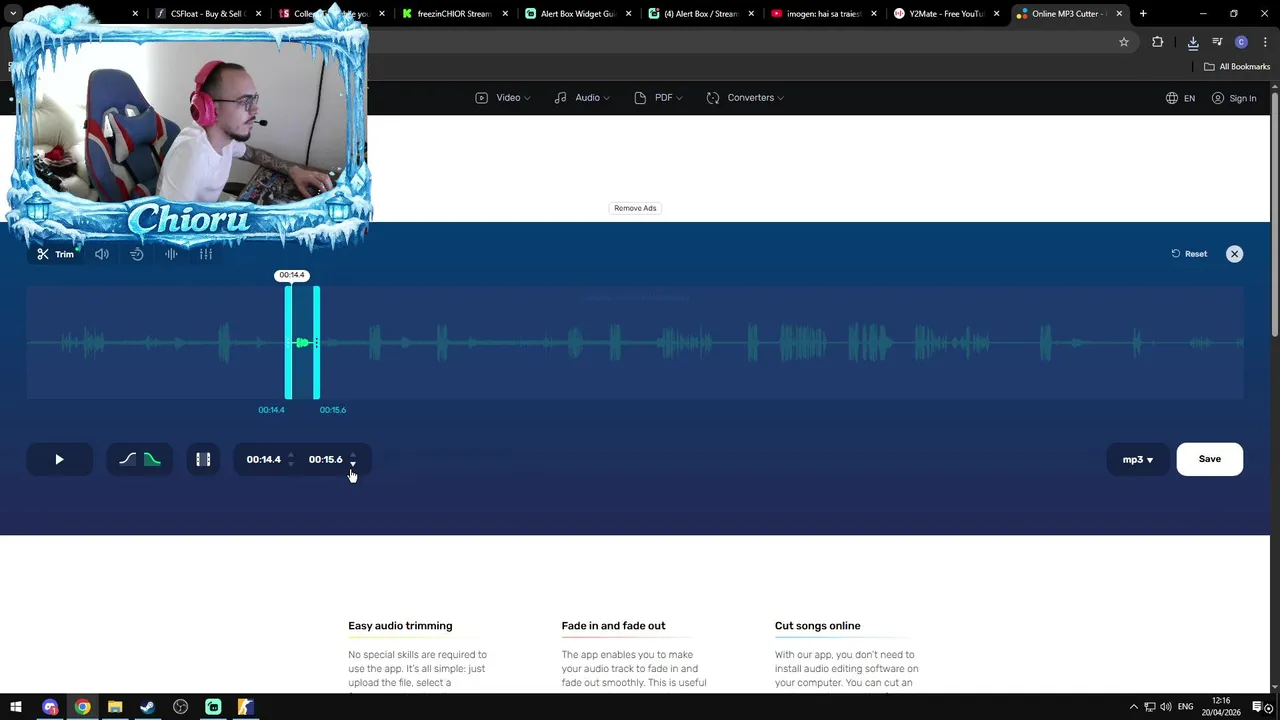Decrease the end time with down arrow
1280x720 pixels.
[x=353, y=464]
